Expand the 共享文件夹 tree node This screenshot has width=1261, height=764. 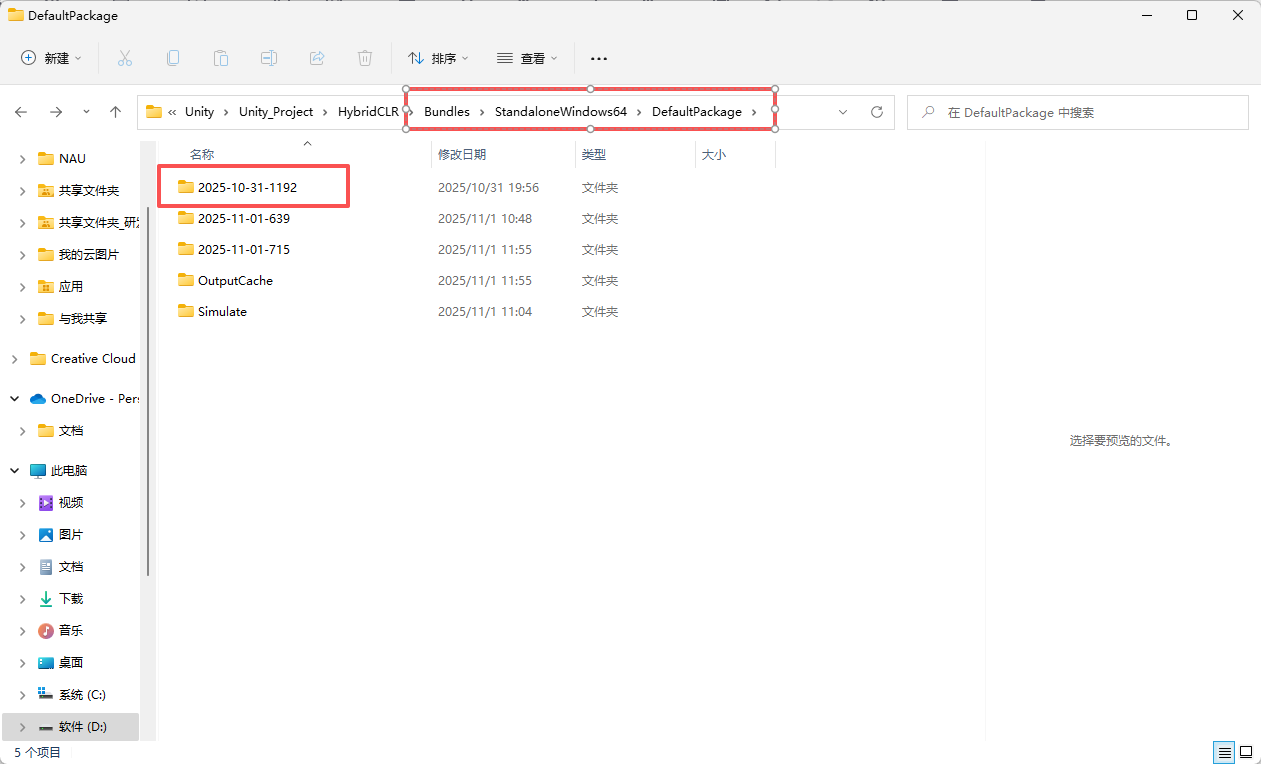click(23, 191)
